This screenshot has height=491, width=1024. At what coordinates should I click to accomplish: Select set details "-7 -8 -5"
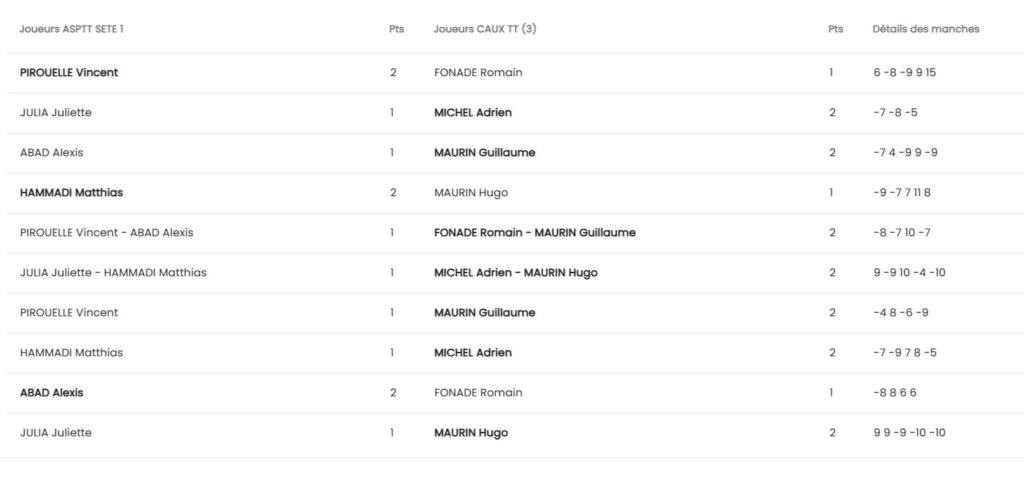pos(895,113)
